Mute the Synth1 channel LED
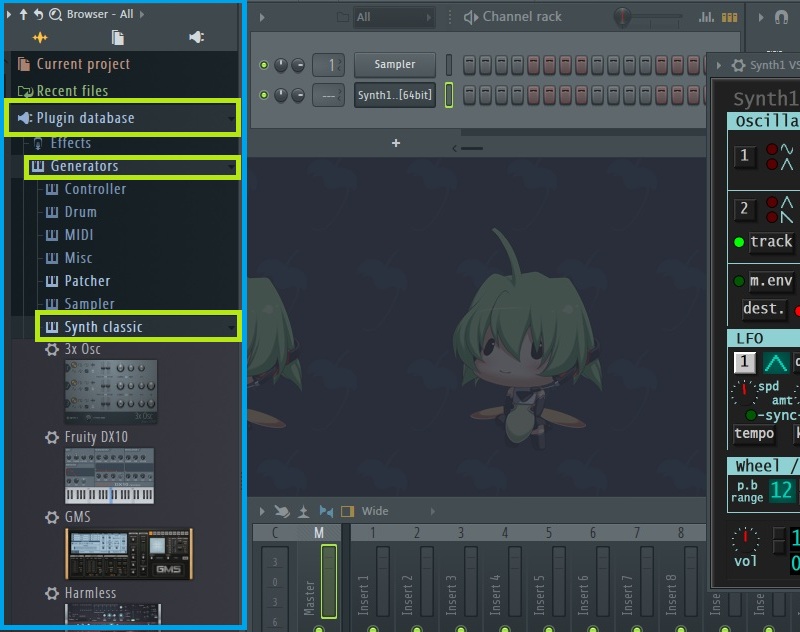The width and height of the screenshot is (800, 632). pyautogui.click(x=264, y=95)
